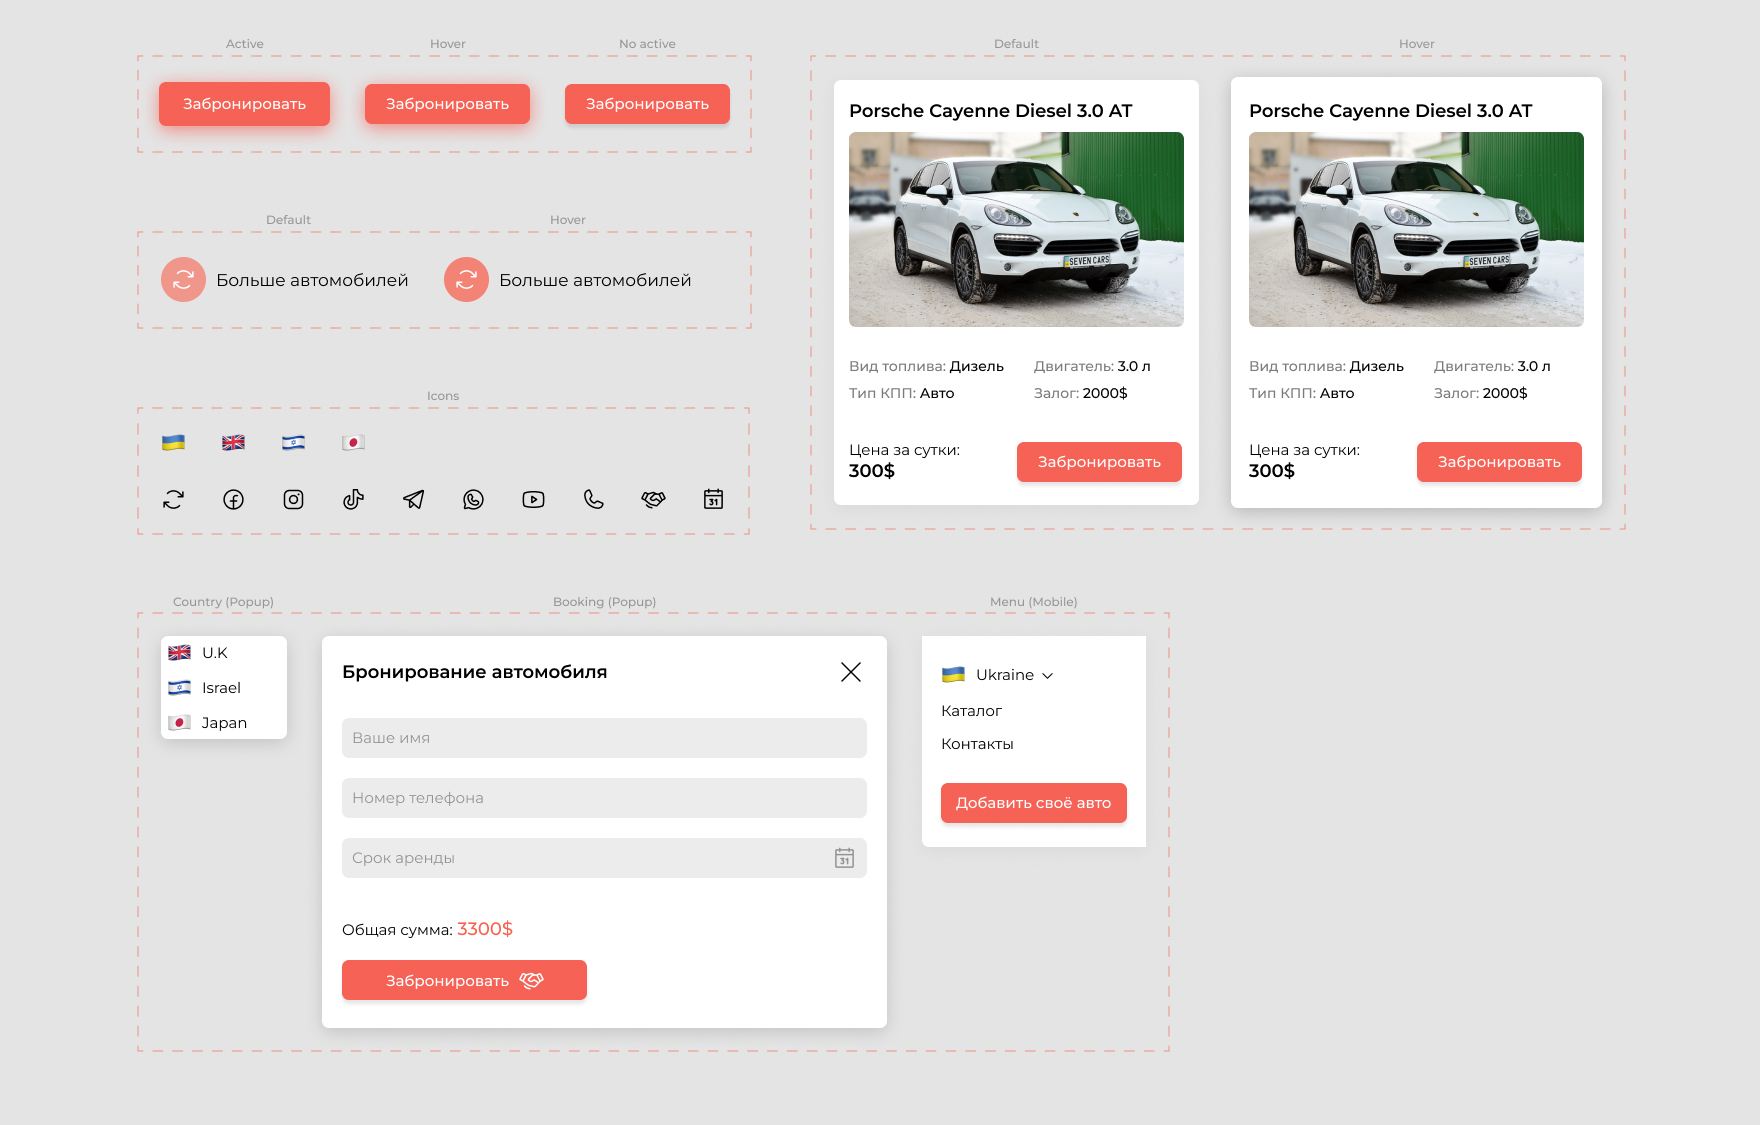
Task: Click Забронировать on Default car card
Action: click(1099, 462)
